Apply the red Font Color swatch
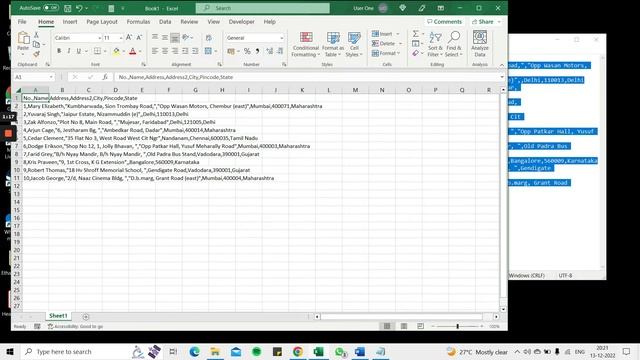This screenshot has height=360, width=640. (132, 51)
